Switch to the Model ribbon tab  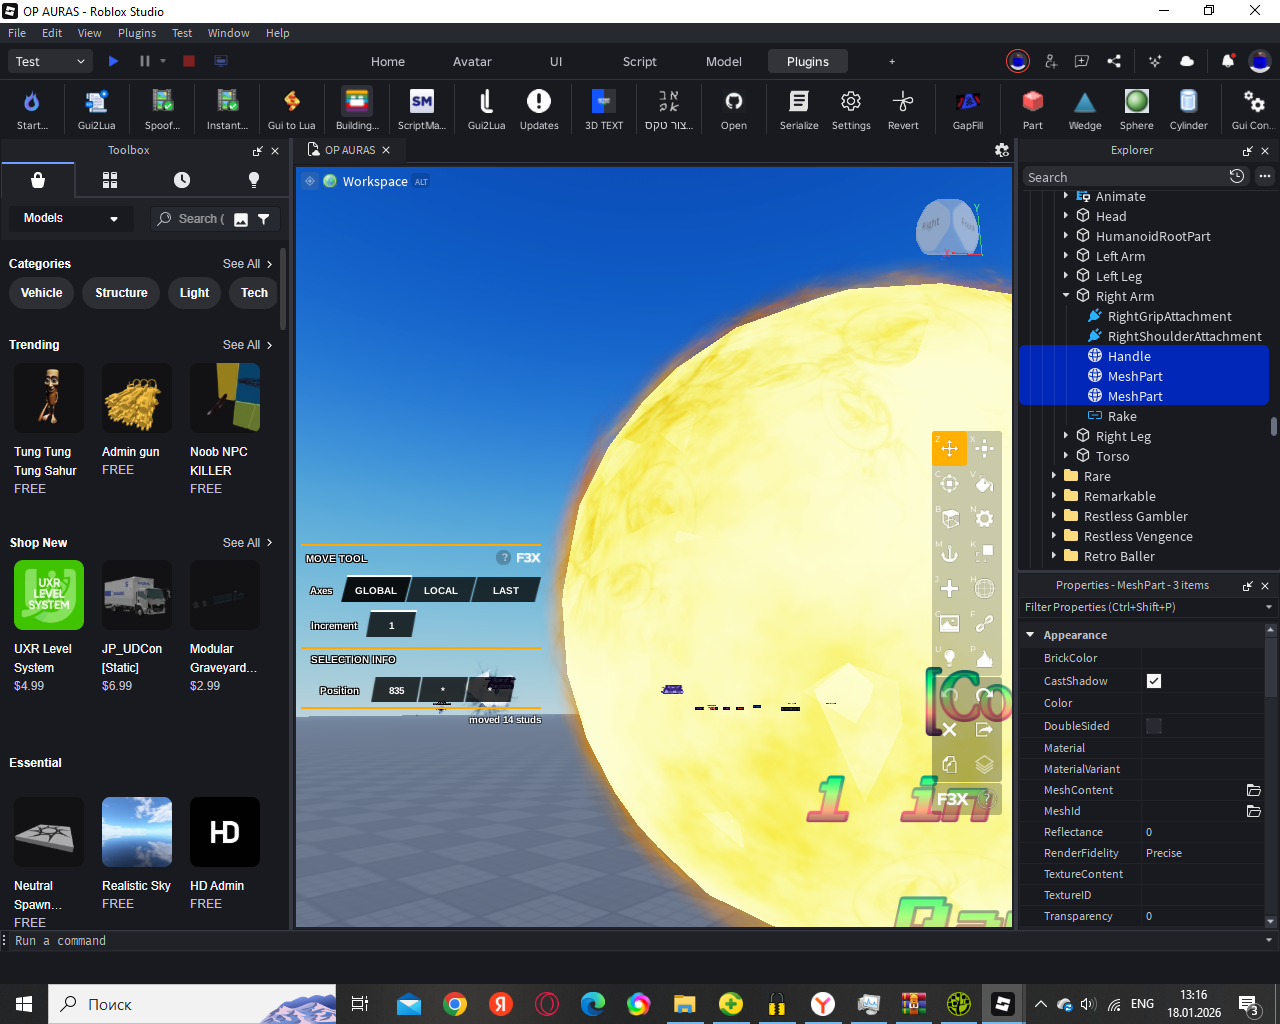[724, 61]
